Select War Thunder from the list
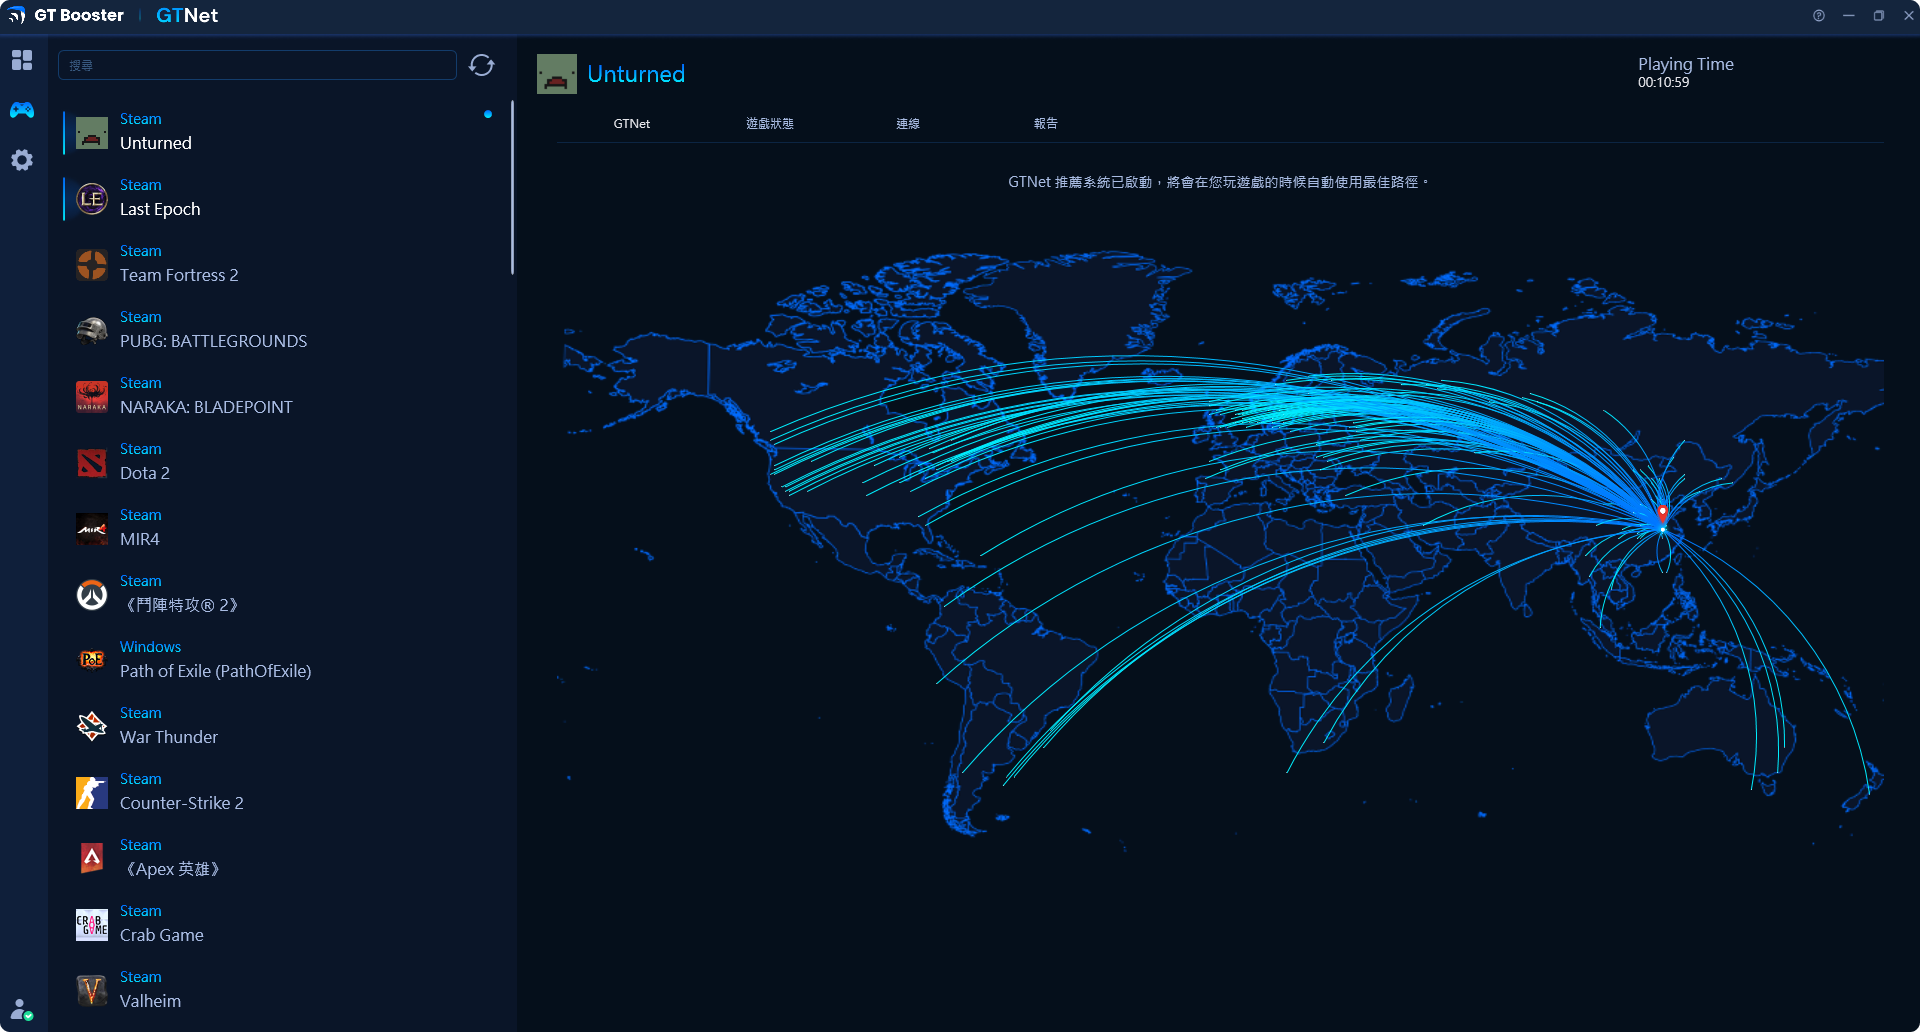The height and width of the screenshot is (1032, 1920). click(168, 737)
